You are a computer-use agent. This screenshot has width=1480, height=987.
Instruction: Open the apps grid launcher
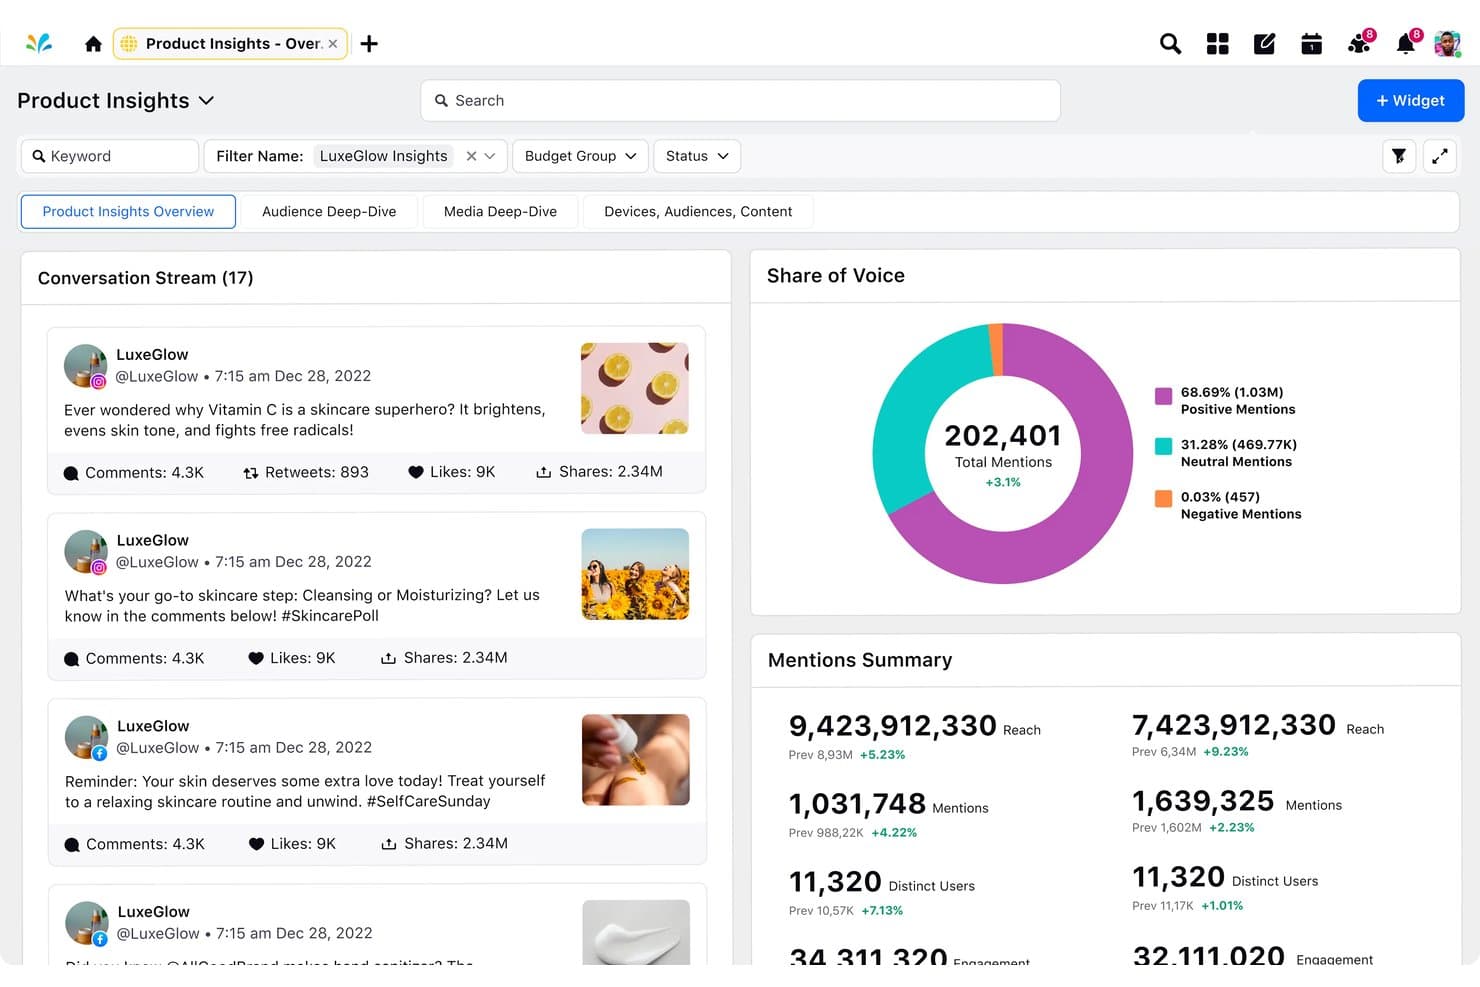coord(1217,44)
